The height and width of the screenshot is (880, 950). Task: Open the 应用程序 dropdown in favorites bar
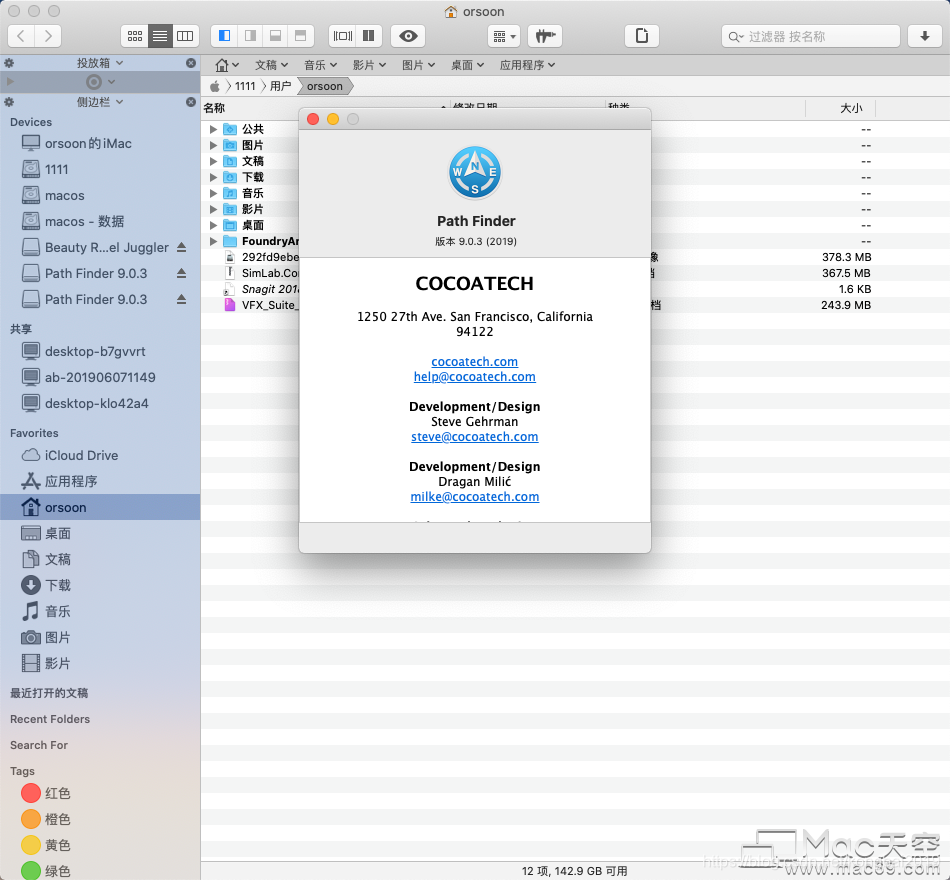tap(527, 65)
